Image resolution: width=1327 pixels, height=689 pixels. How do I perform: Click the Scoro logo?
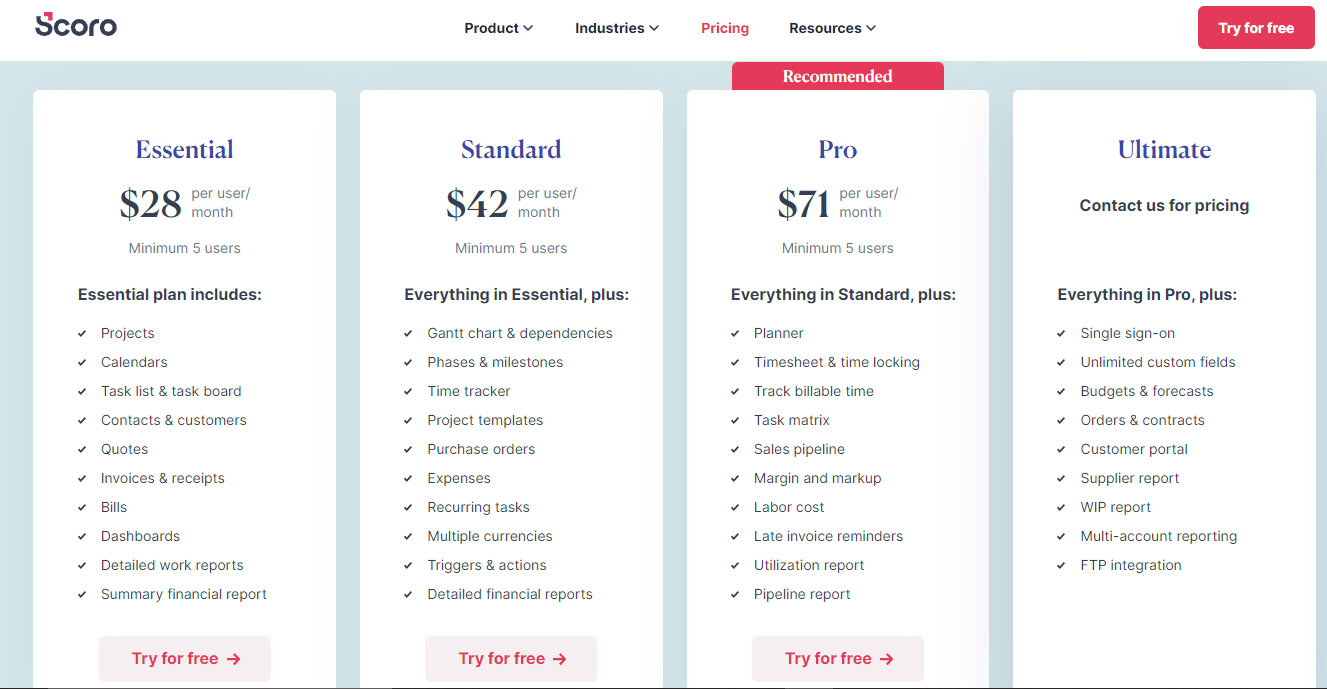tap(76, 25)
